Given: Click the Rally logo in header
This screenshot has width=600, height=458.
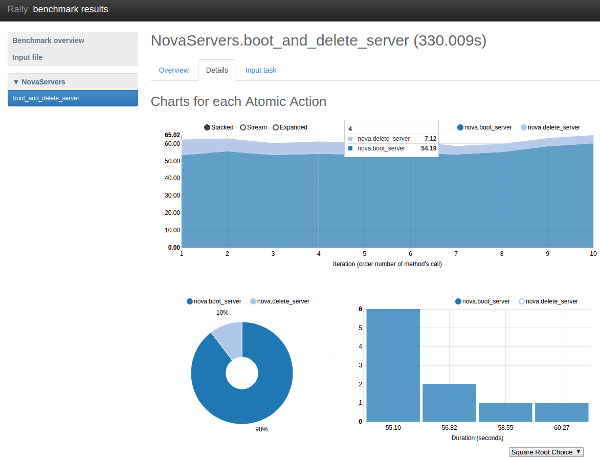Looking at the screenshot, I should (16, 10).
